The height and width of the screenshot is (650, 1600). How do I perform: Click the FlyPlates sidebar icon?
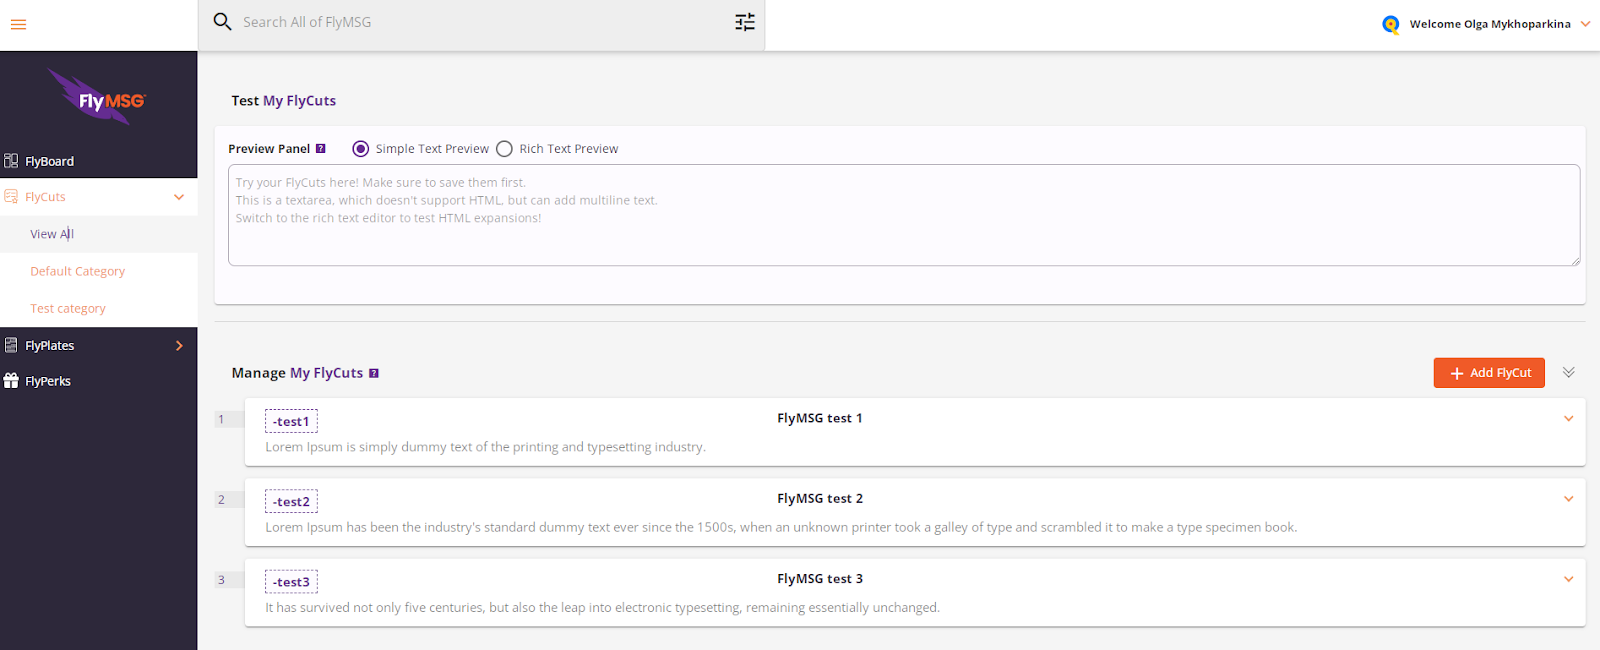(x=11, y=345)
